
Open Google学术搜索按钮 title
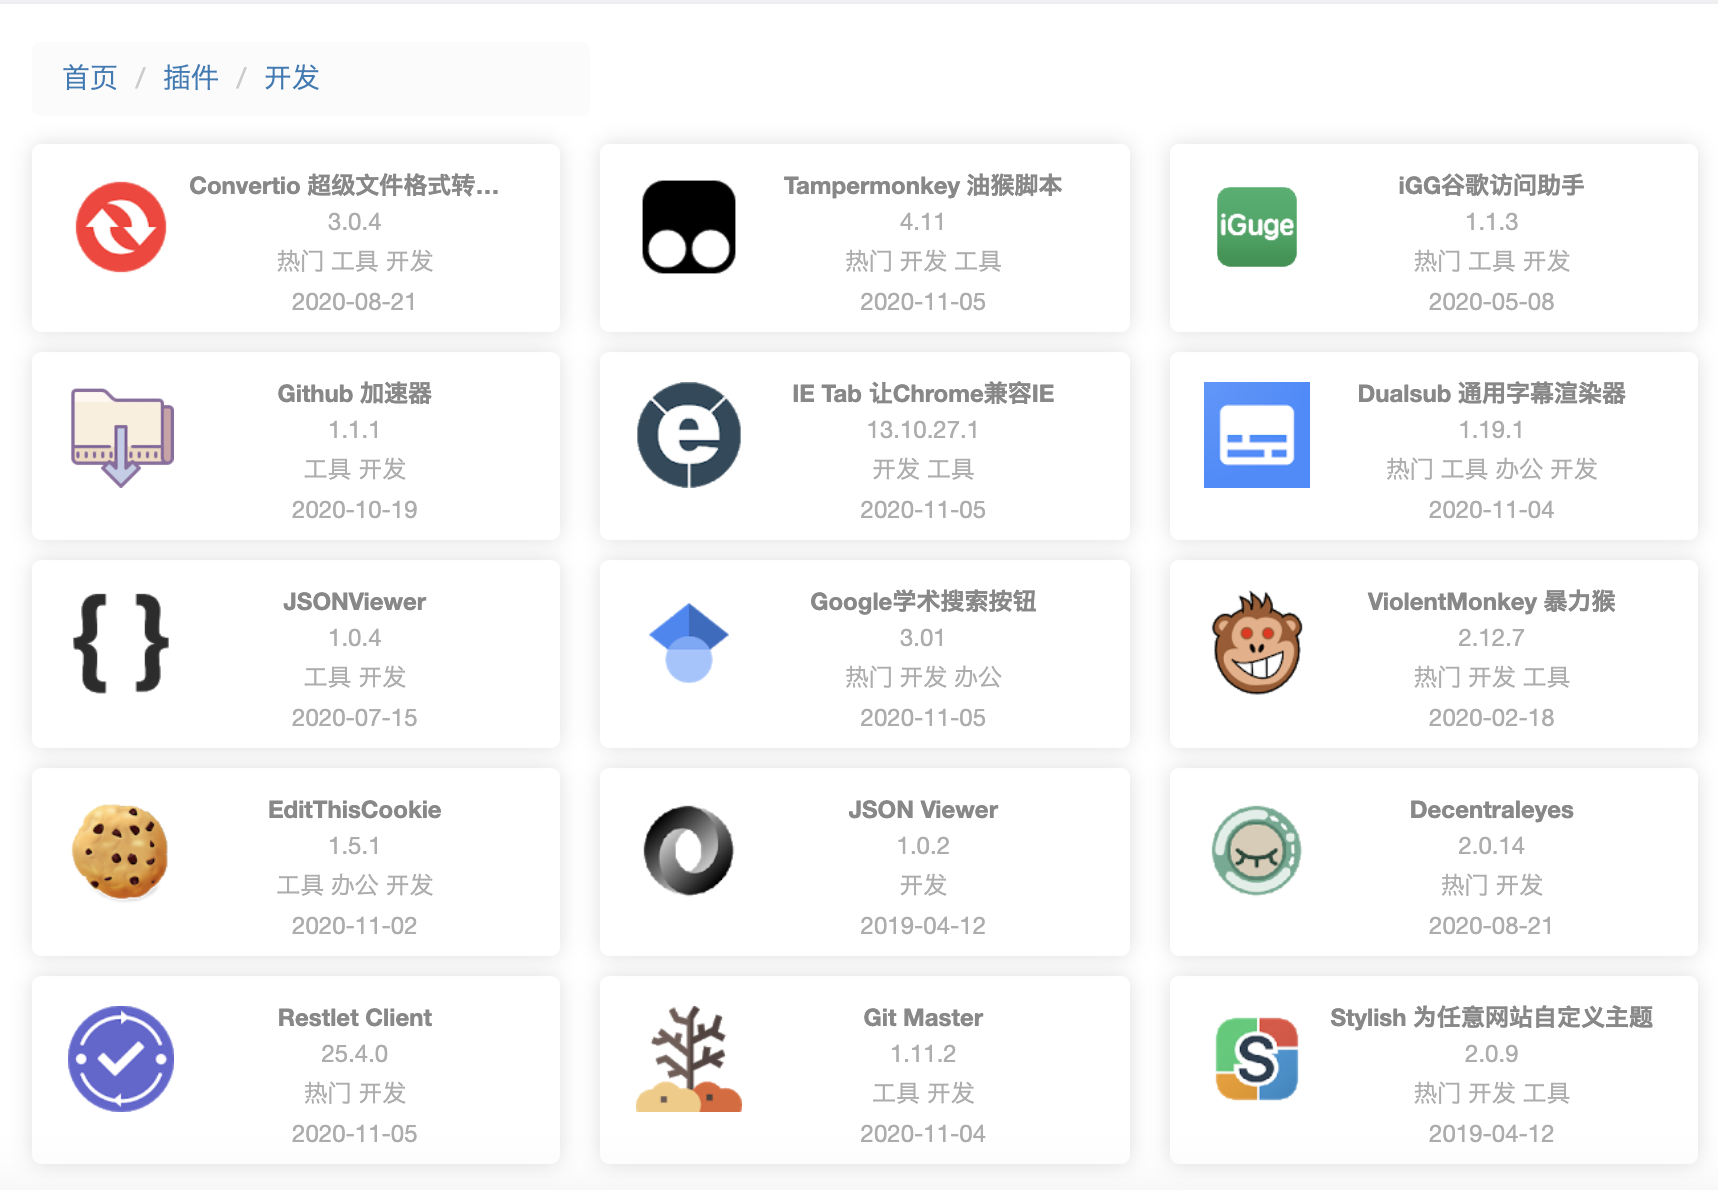click(923, 602)
